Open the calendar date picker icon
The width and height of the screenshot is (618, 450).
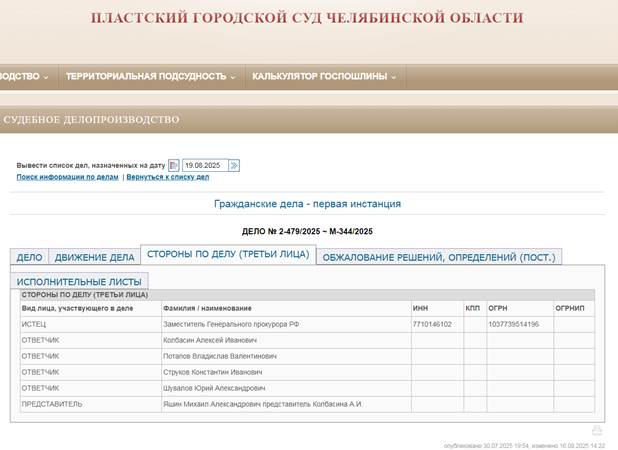tap(173, 165)
